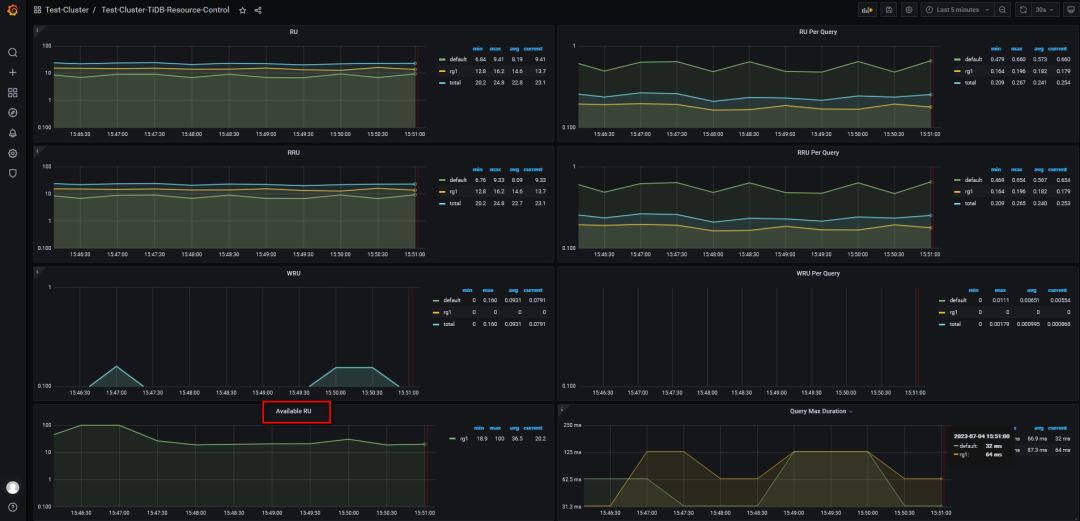
Task: Open the WRU Per Query panel menu
Action: click(817, 273)
